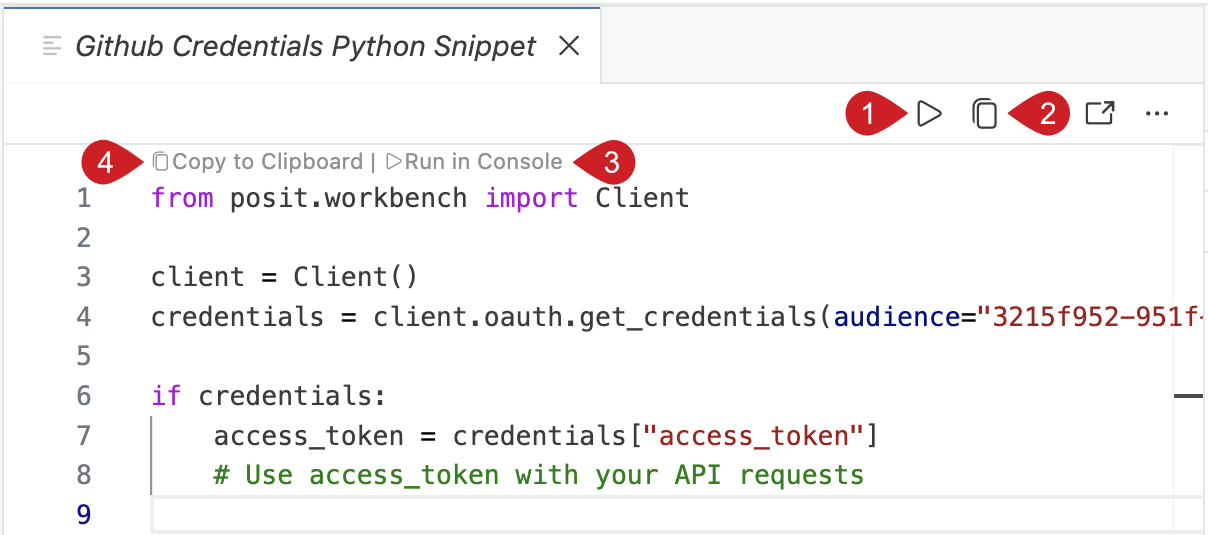Click the Run in Console code lens link
Viewport: 1208px width, 535px height.
tap(474, 161)
